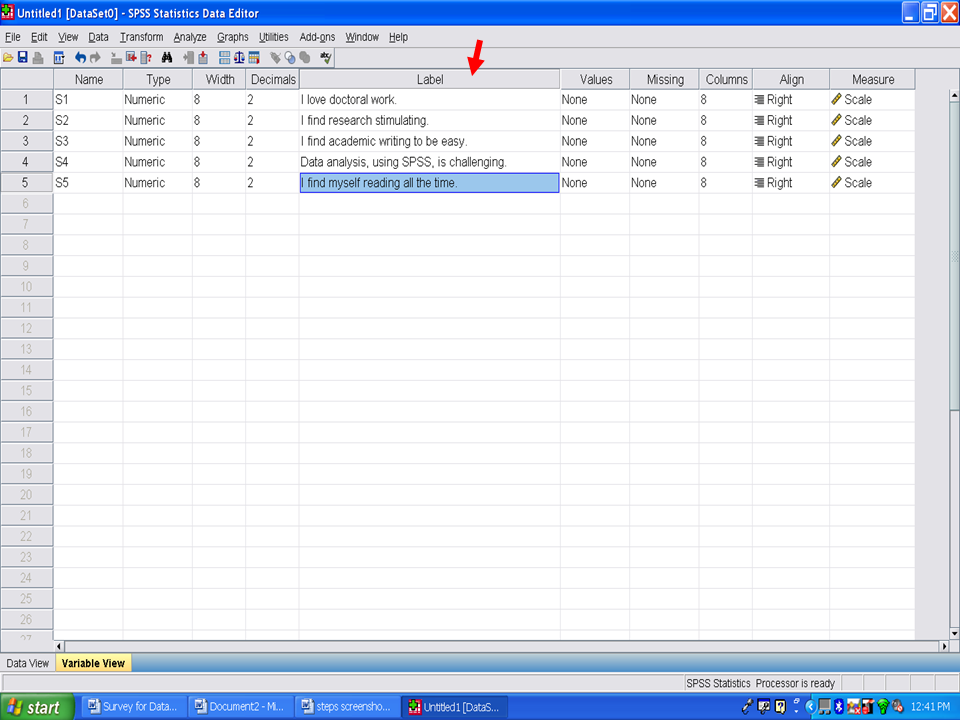The width and height of the screenshot is (960, 720).
Task: Open Survey for Data taskbar item
Action: tap(131, 707)
